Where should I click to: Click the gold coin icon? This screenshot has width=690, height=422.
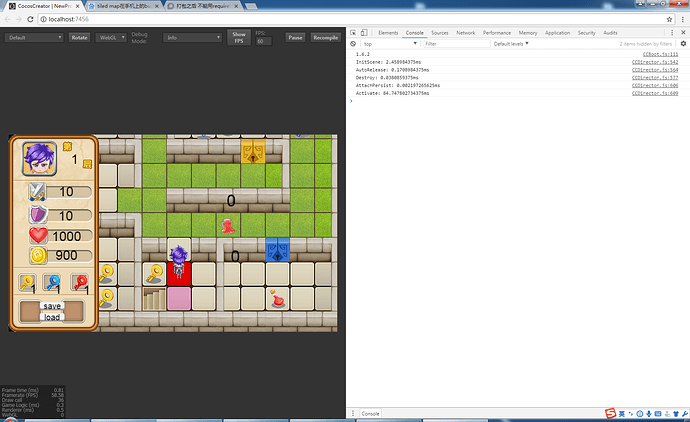pyautogui.click(x=38, y=256)
